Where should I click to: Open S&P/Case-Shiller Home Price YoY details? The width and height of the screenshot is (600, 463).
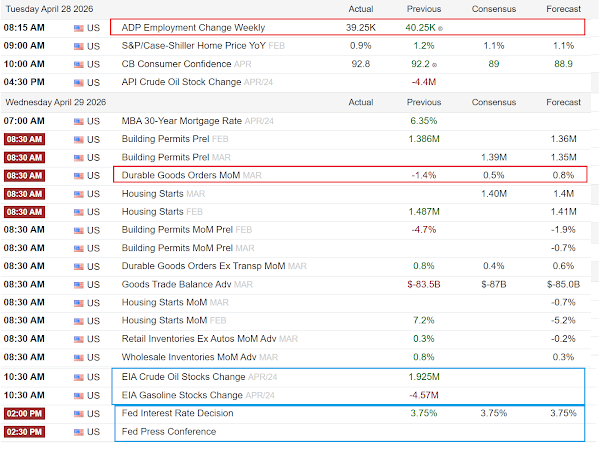point(194,46)
